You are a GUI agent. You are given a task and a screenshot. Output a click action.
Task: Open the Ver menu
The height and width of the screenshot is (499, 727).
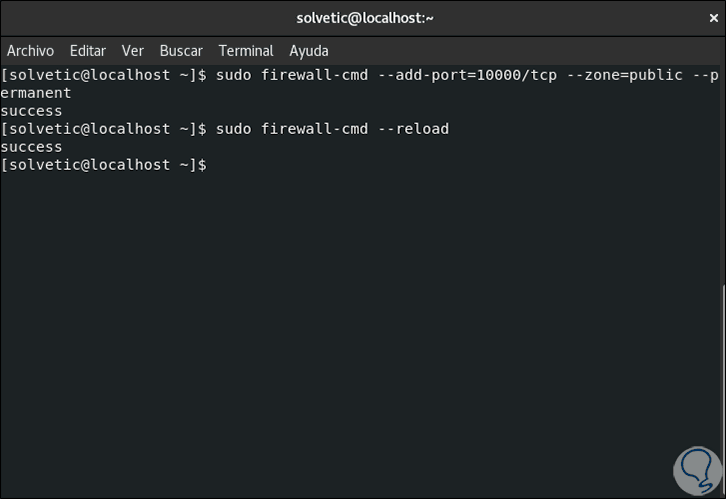click(133, 51)
